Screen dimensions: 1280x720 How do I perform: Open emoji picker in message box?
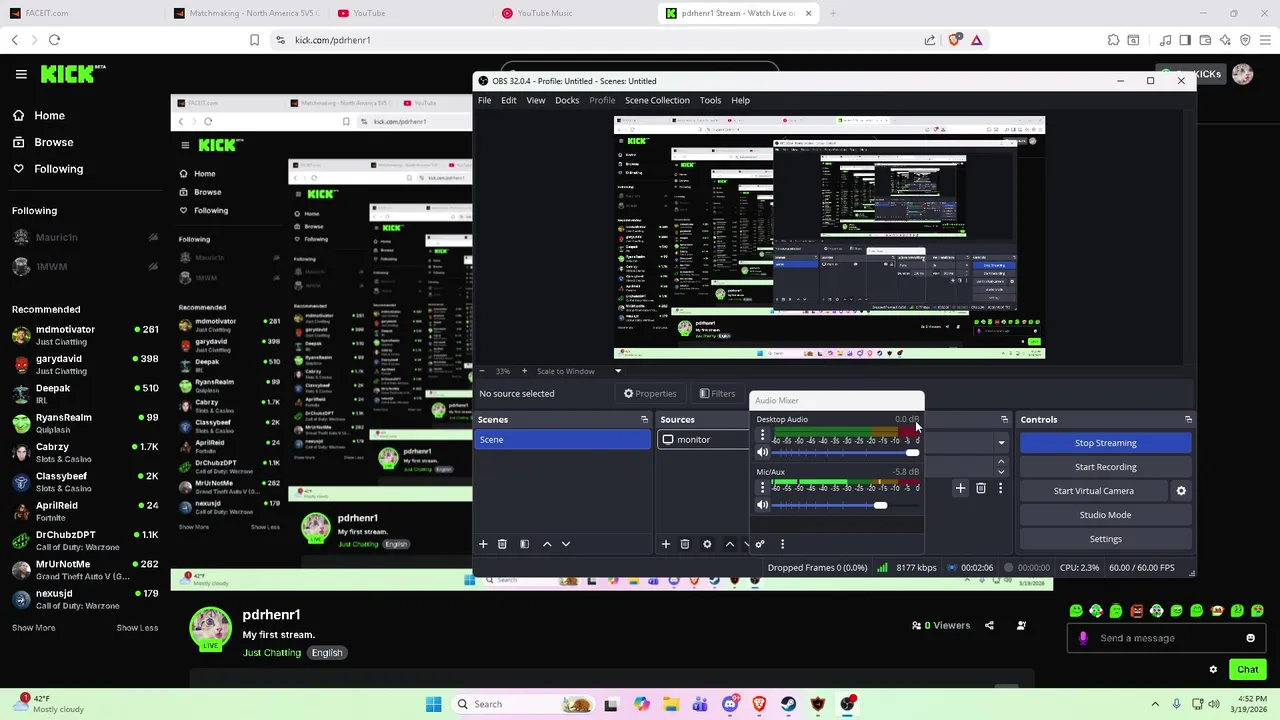point(1250,638)
